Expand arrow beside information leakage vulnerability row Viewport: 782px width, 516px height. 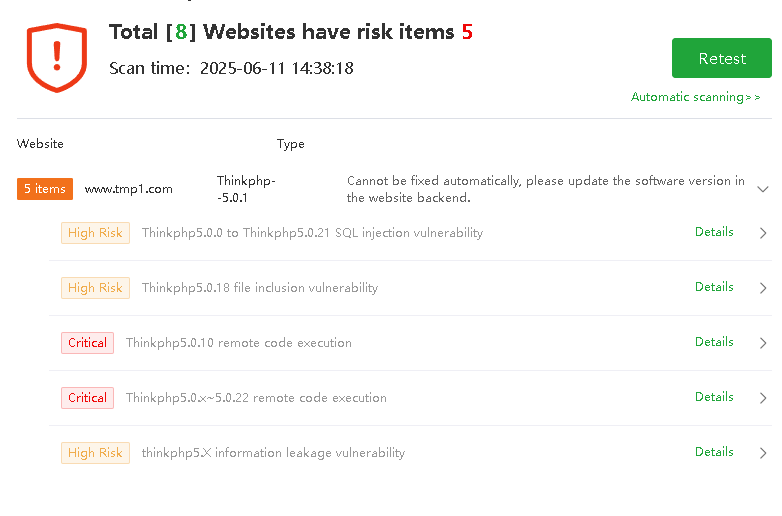coord(763,453)
